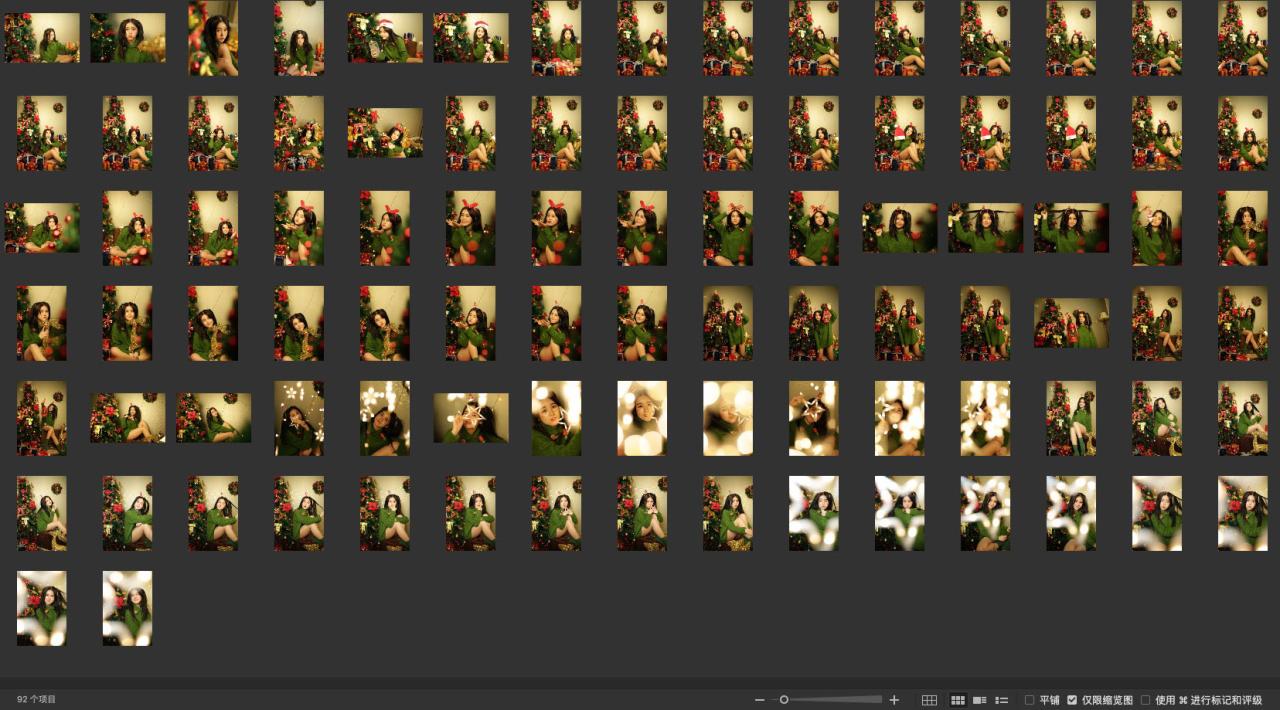Select the first thumbnail in the top row
The image size is (1280, 710).
(x=42, y=38)
